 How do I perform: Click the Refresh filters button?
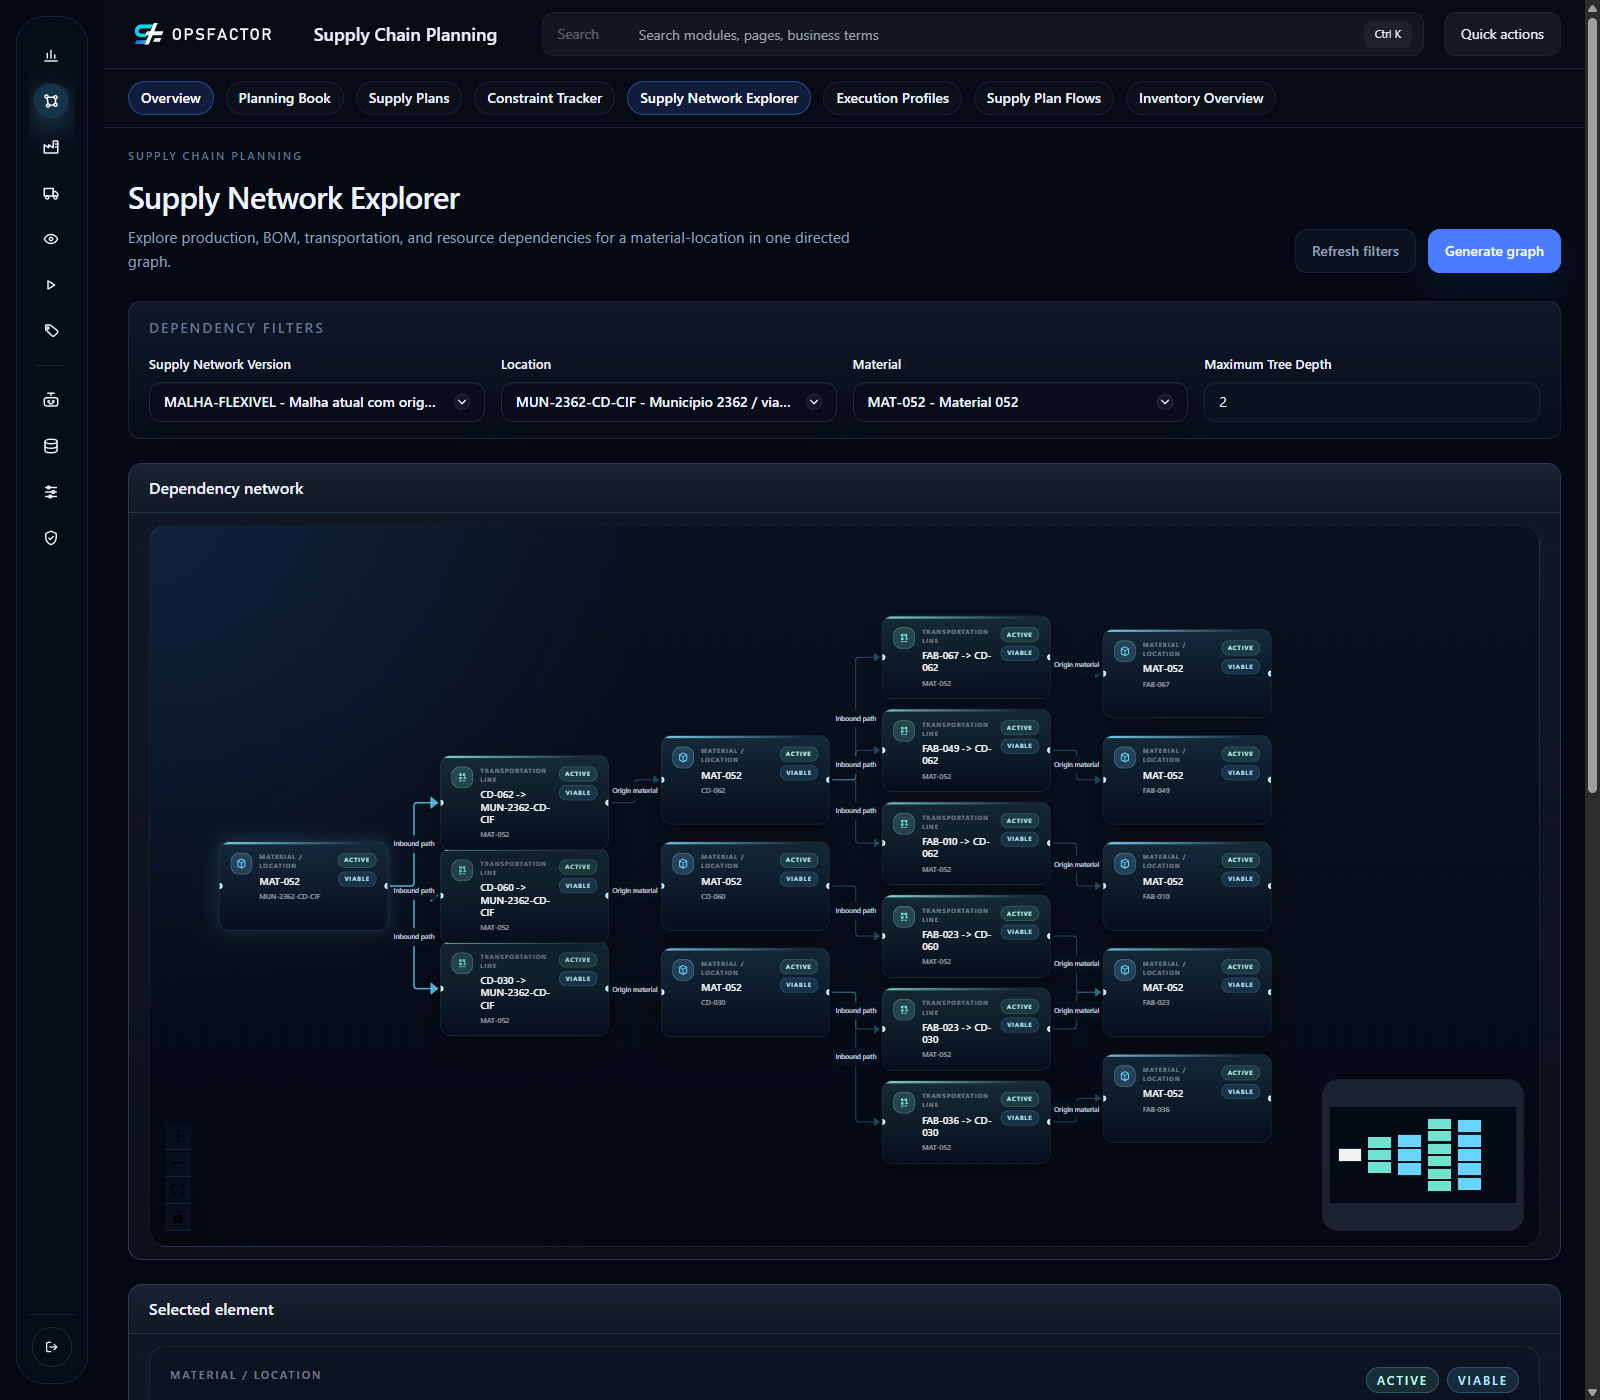(x=1355, y=251)
